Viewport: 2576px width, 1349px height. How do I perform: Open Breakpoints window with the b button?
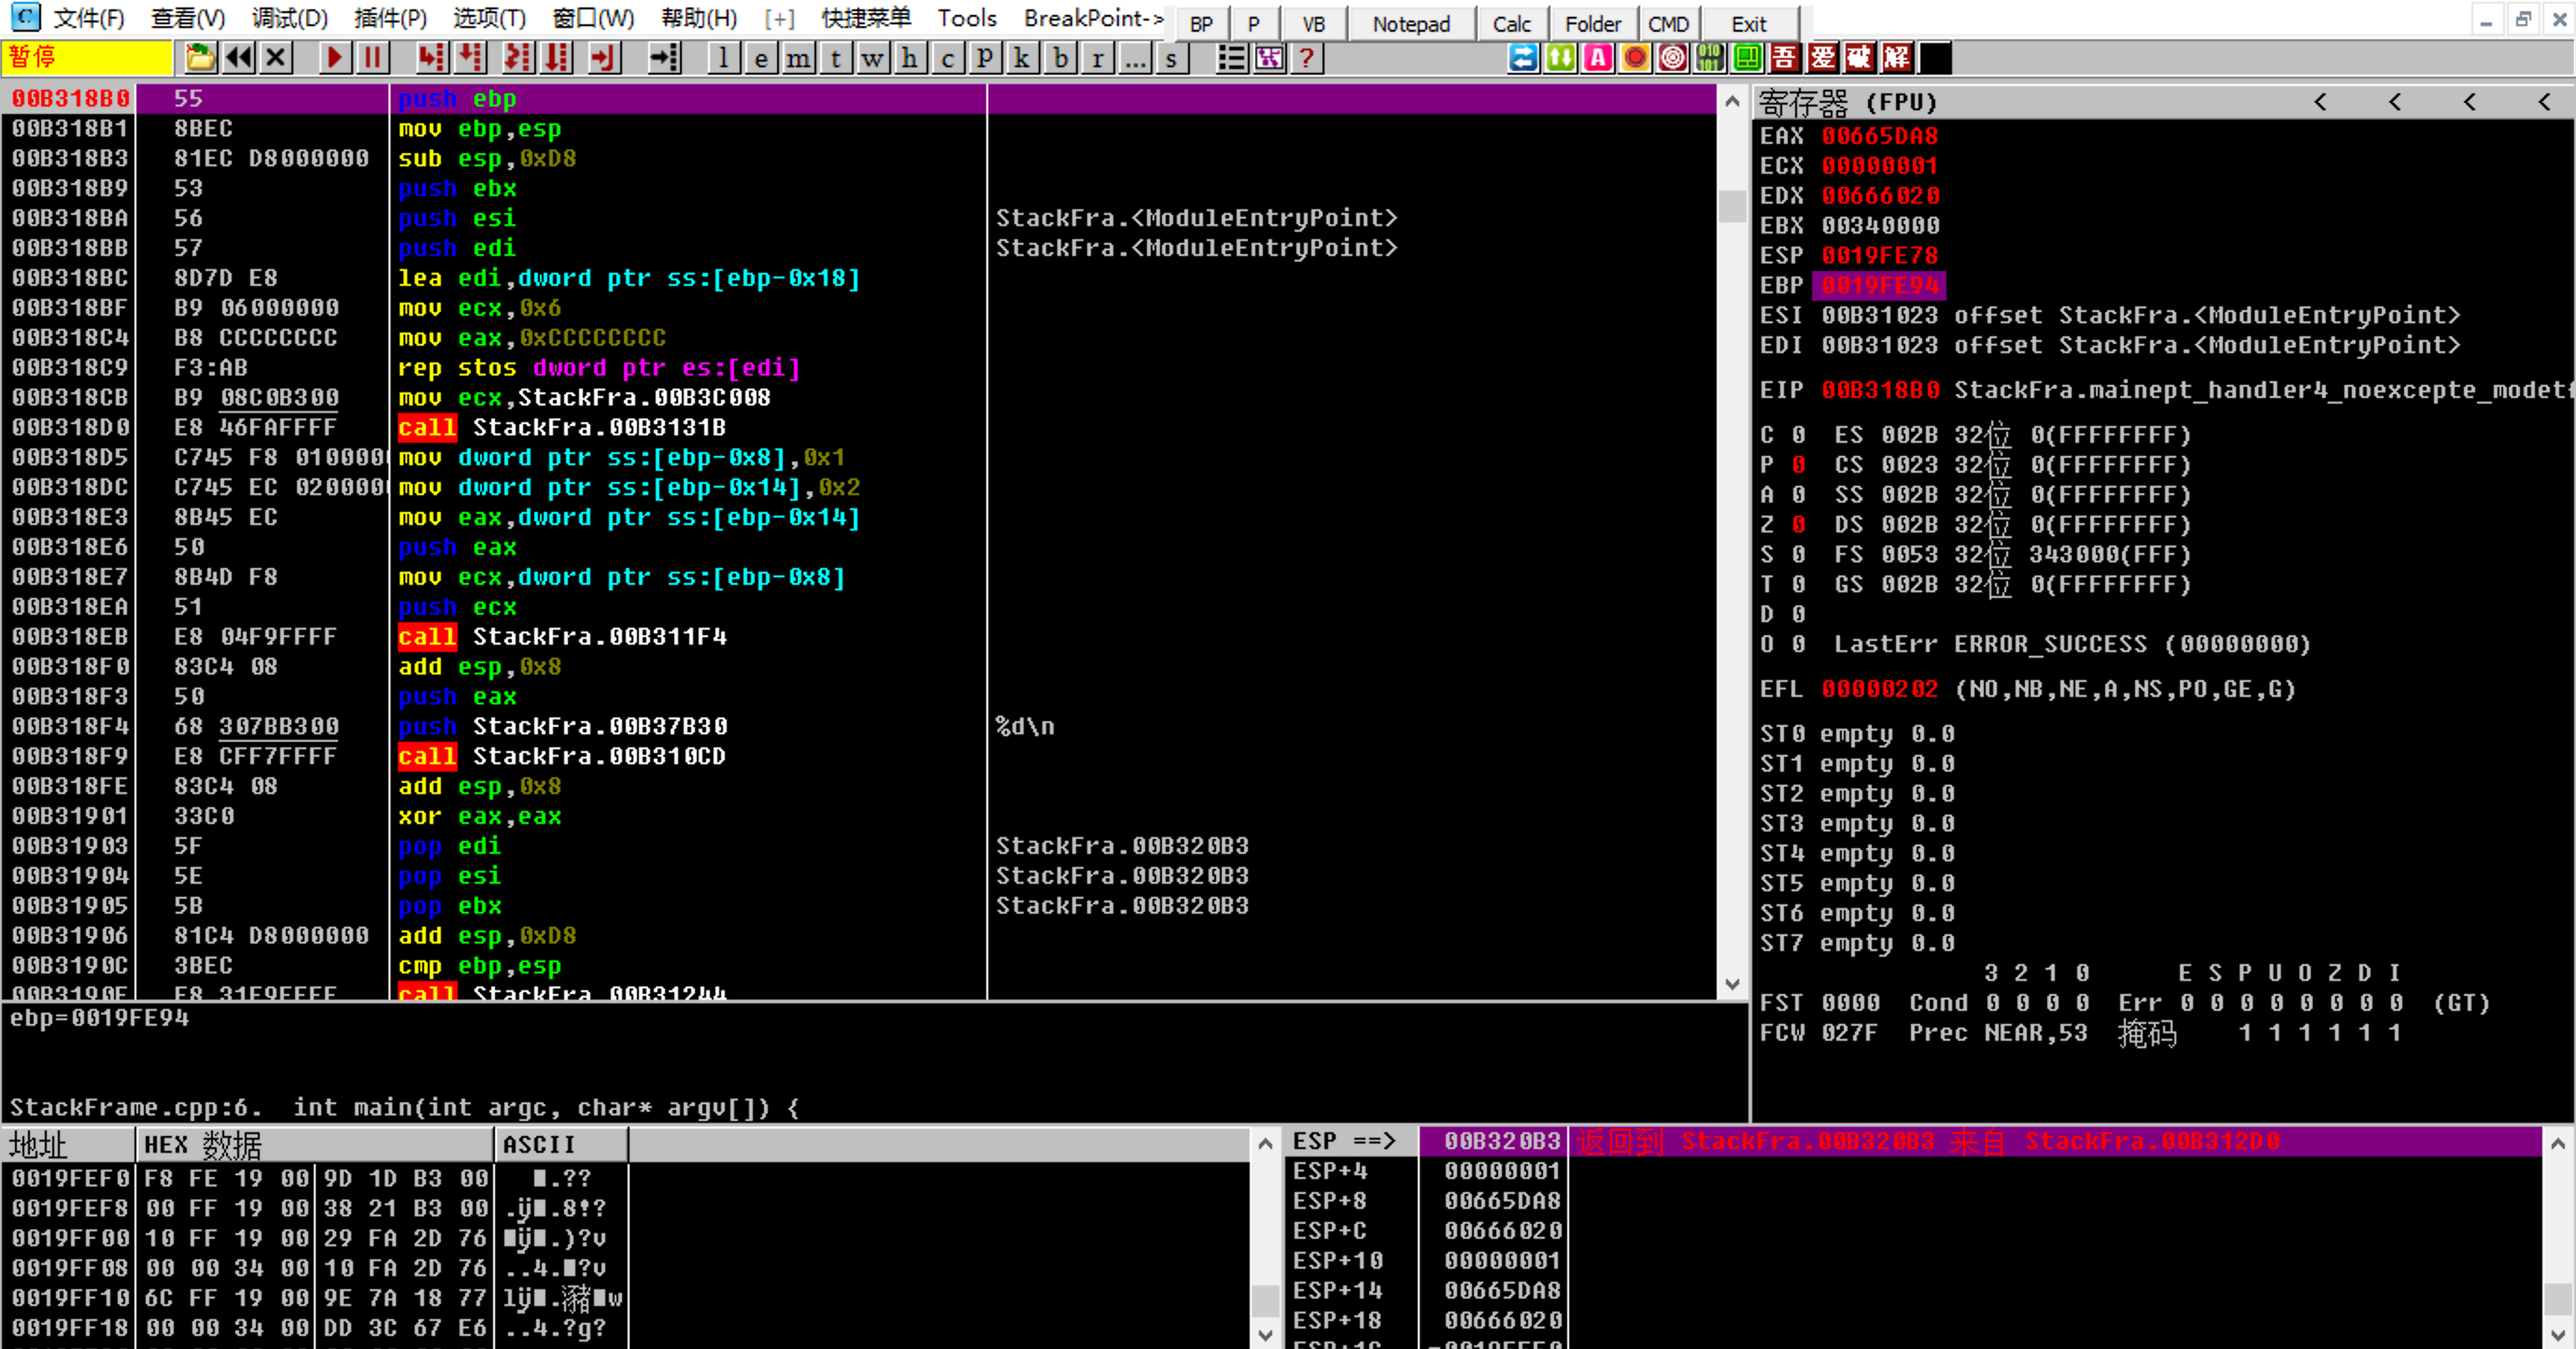[1060, 58]
